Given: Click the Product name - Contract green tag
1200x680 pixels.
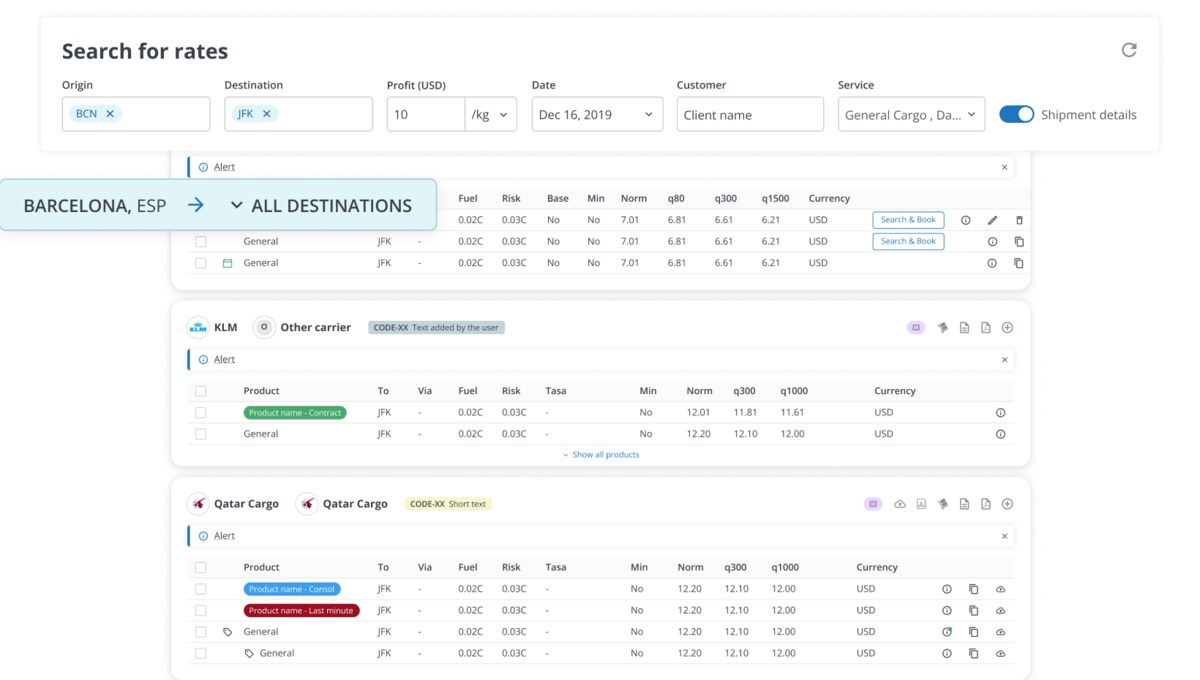Looking at the screenshot, I should tap(295, 413).
